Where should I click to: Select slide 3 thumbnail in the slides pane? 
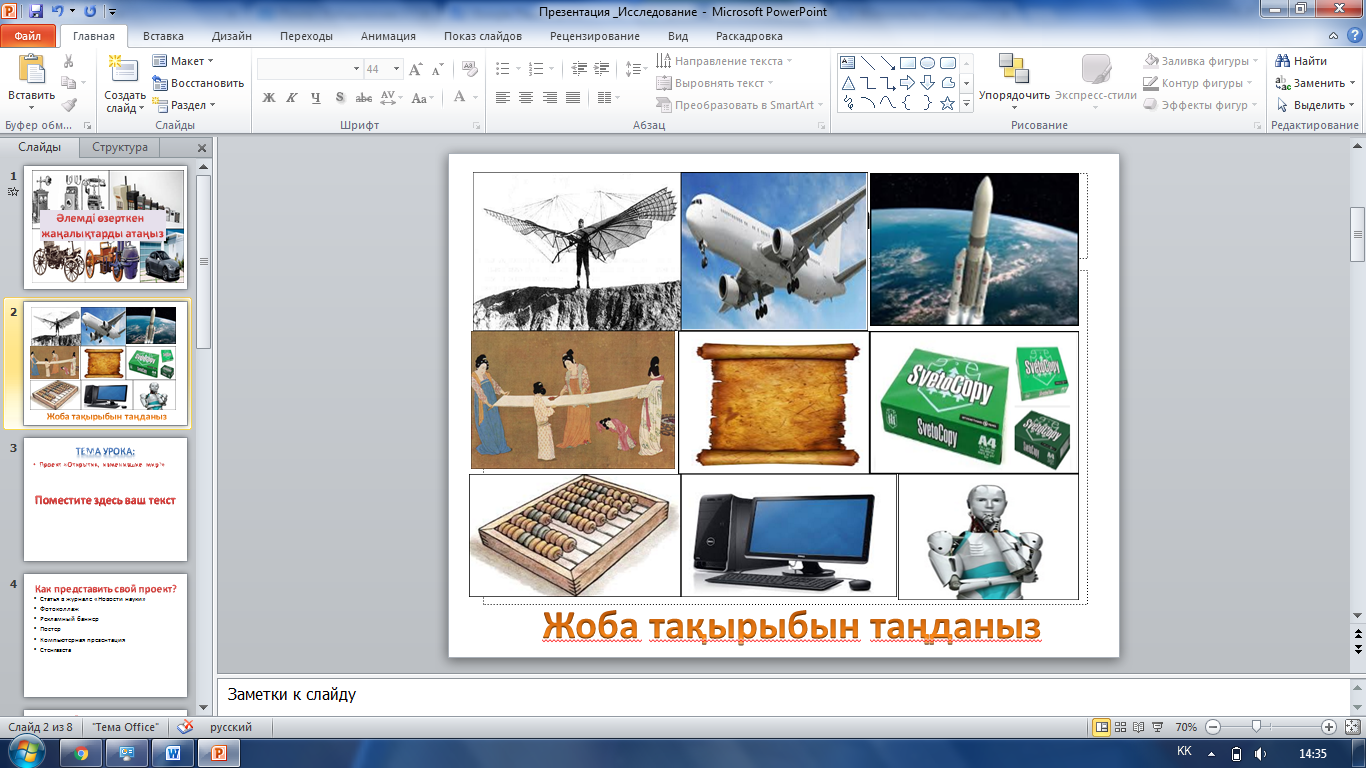105,499
